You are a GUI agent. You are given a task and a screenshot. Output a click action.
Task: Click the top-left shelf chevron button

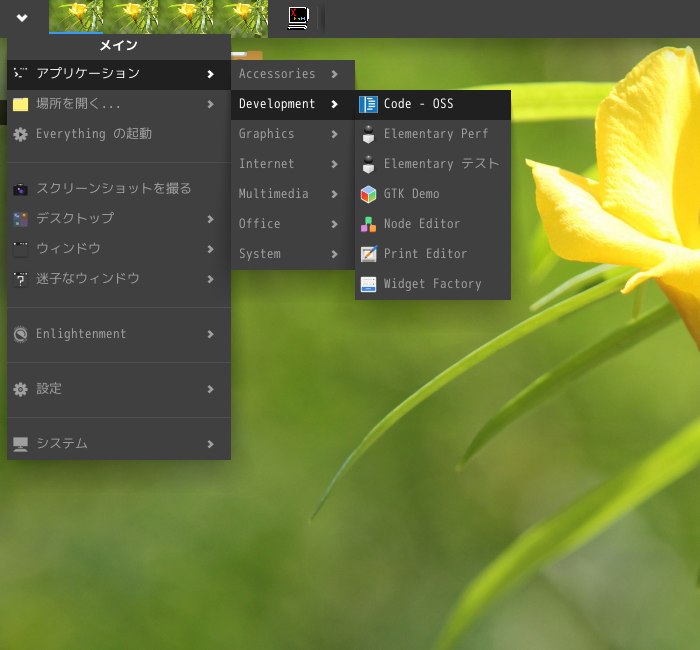point(22,18)
